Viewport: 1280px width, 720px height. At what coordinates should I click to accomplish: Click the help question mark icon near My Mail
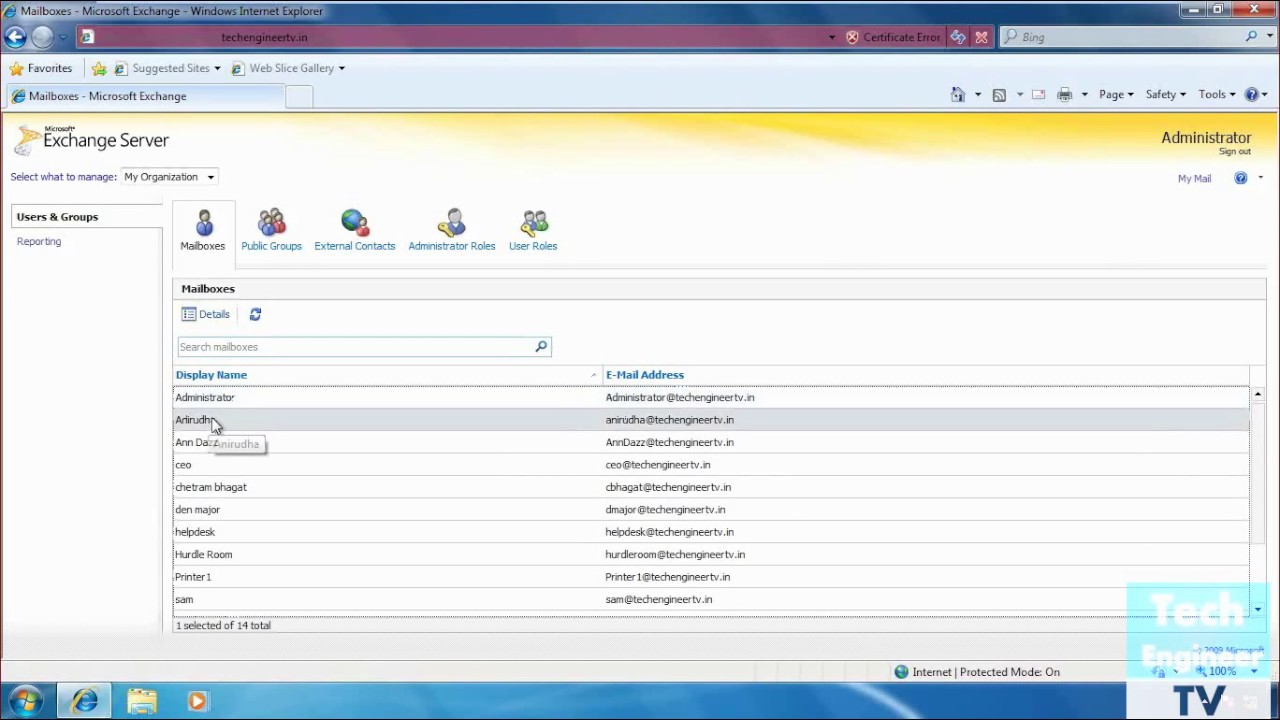click(1241, 178)
